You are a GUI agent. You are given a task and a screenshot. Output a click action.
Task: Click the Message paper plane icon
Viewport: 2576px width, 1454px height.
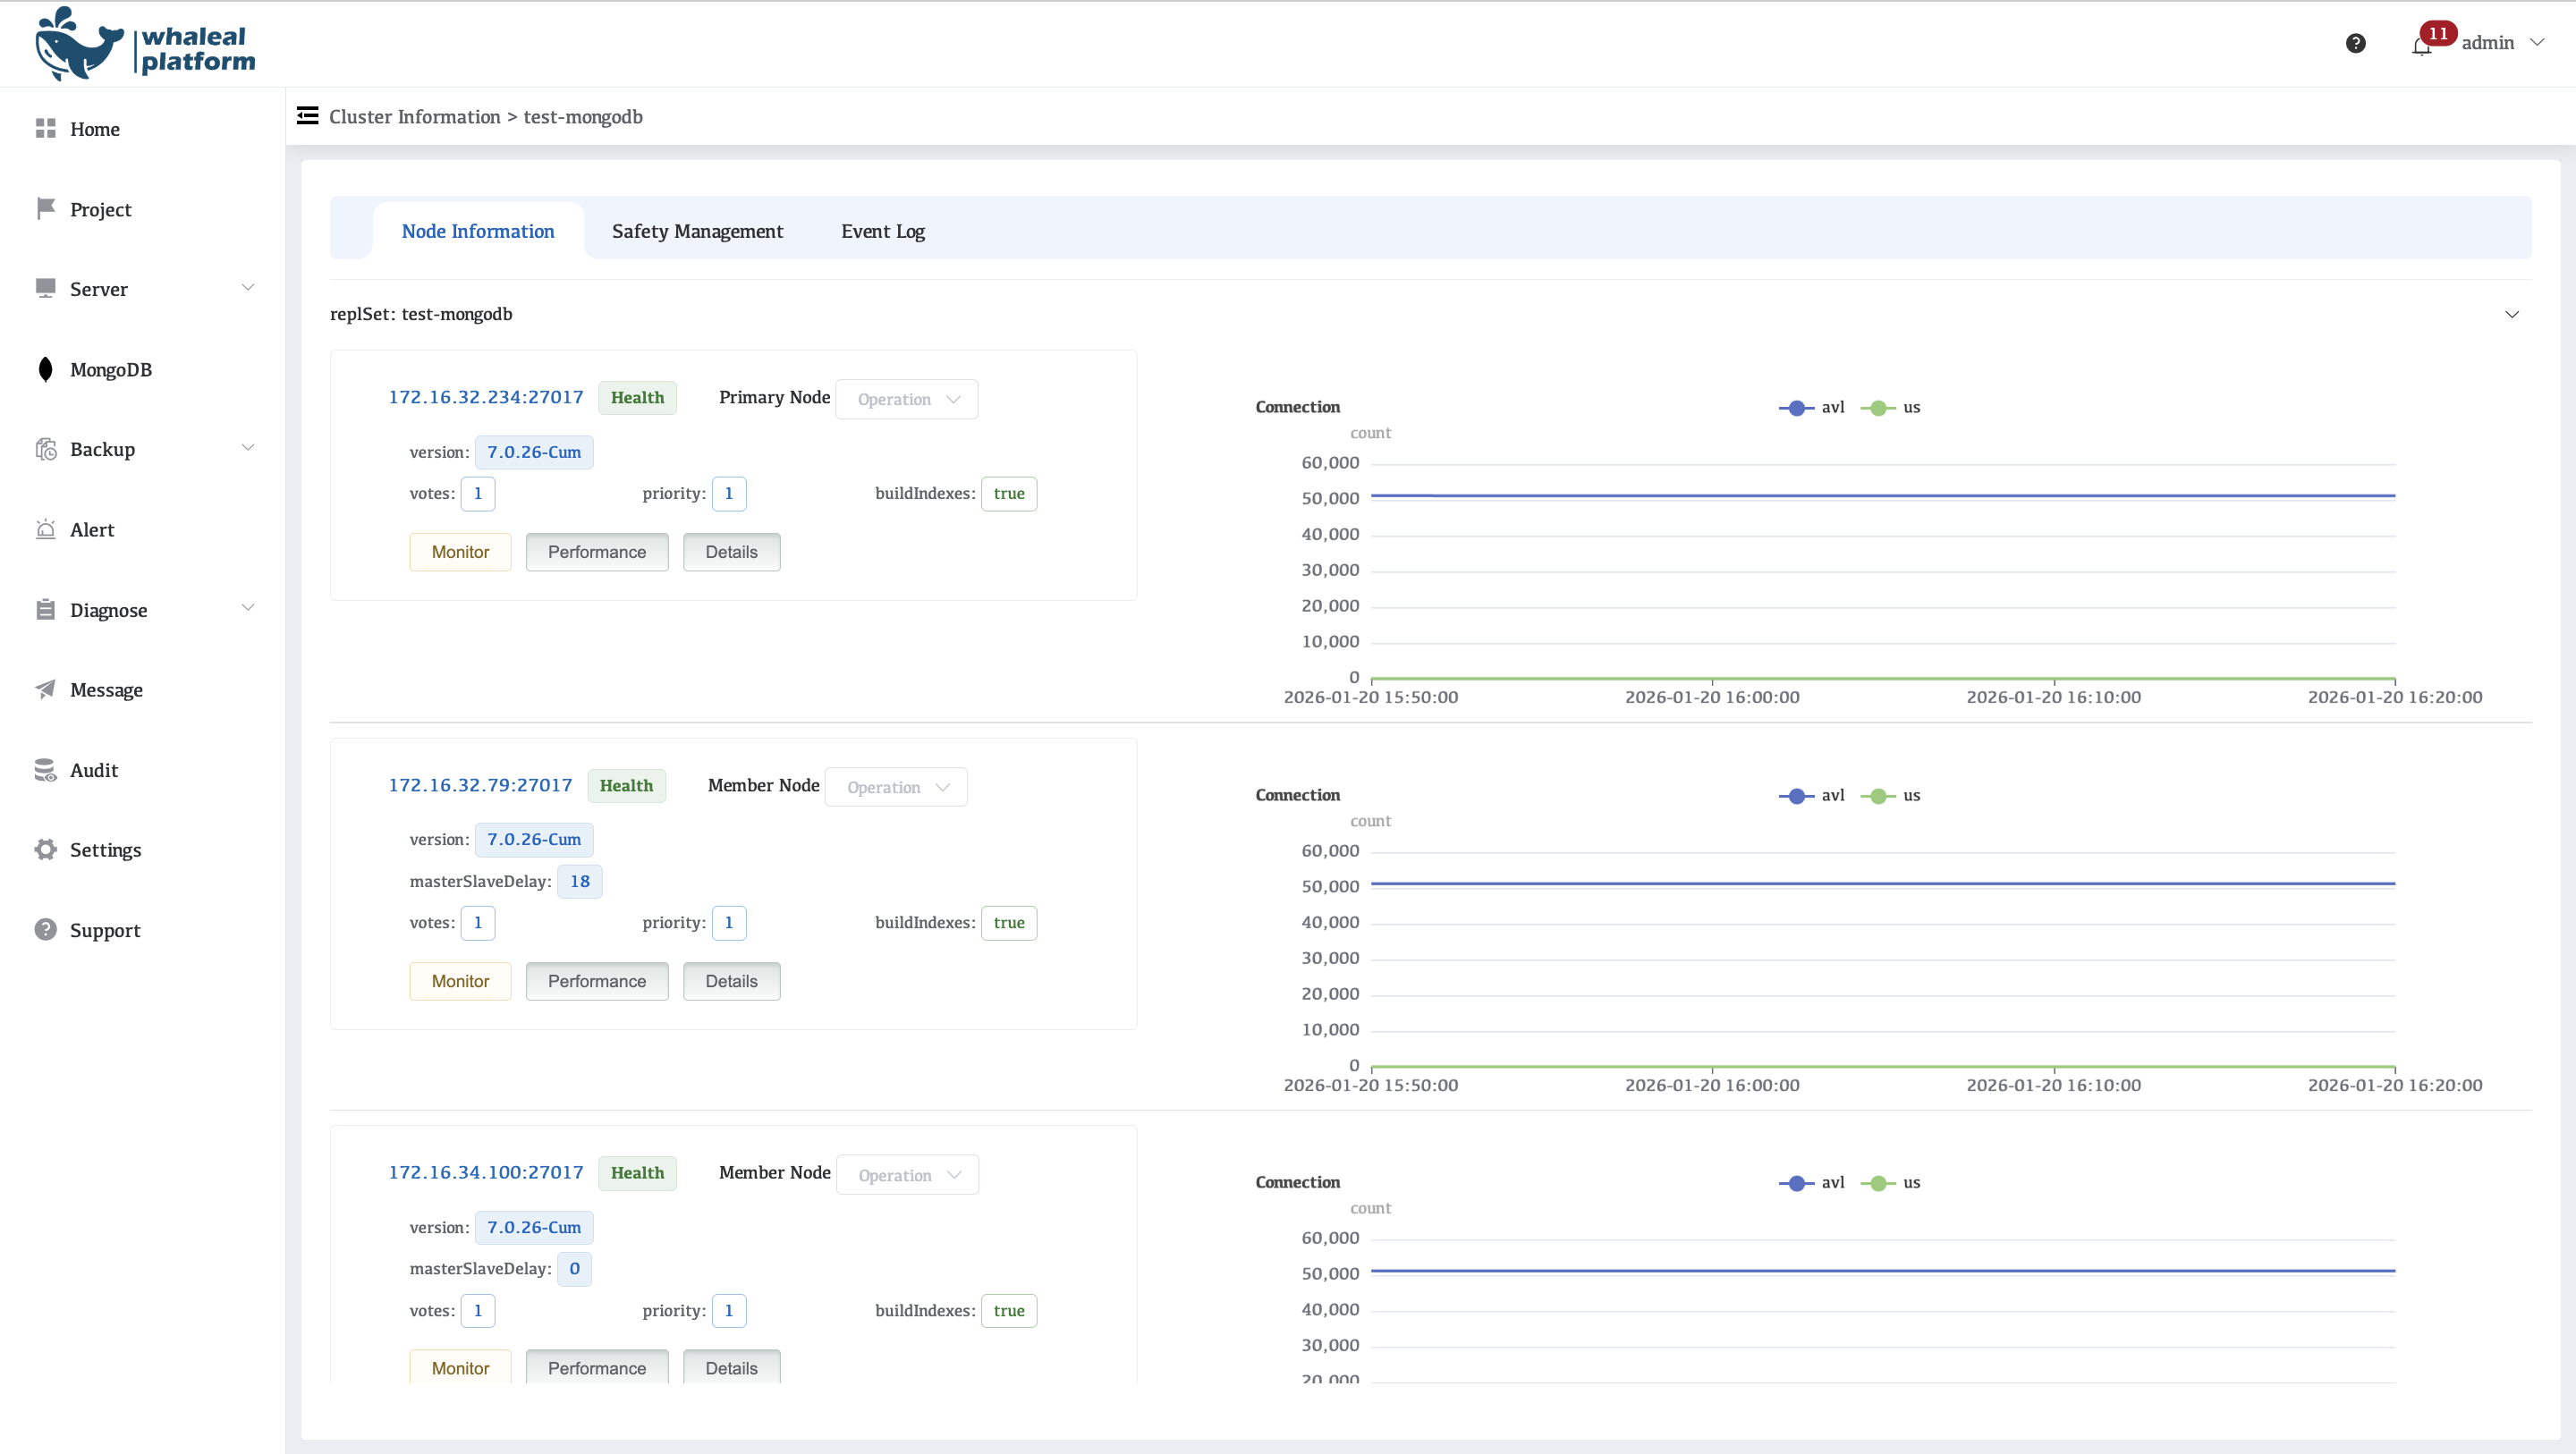[x=45, y=689]
